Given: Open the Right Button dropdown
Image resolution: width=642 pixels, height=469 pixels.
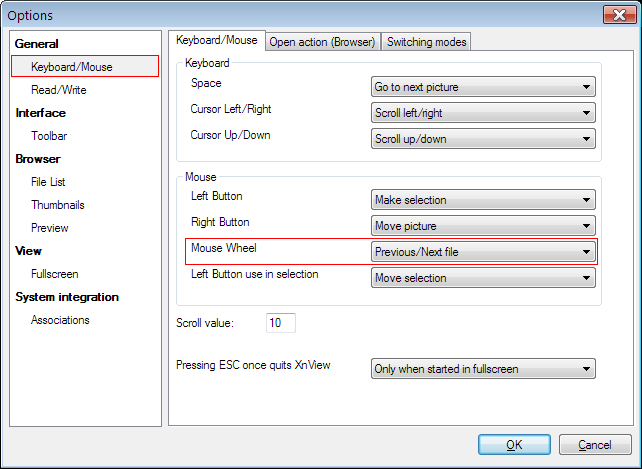Looking at the screenshot, I should coord(483,226).
